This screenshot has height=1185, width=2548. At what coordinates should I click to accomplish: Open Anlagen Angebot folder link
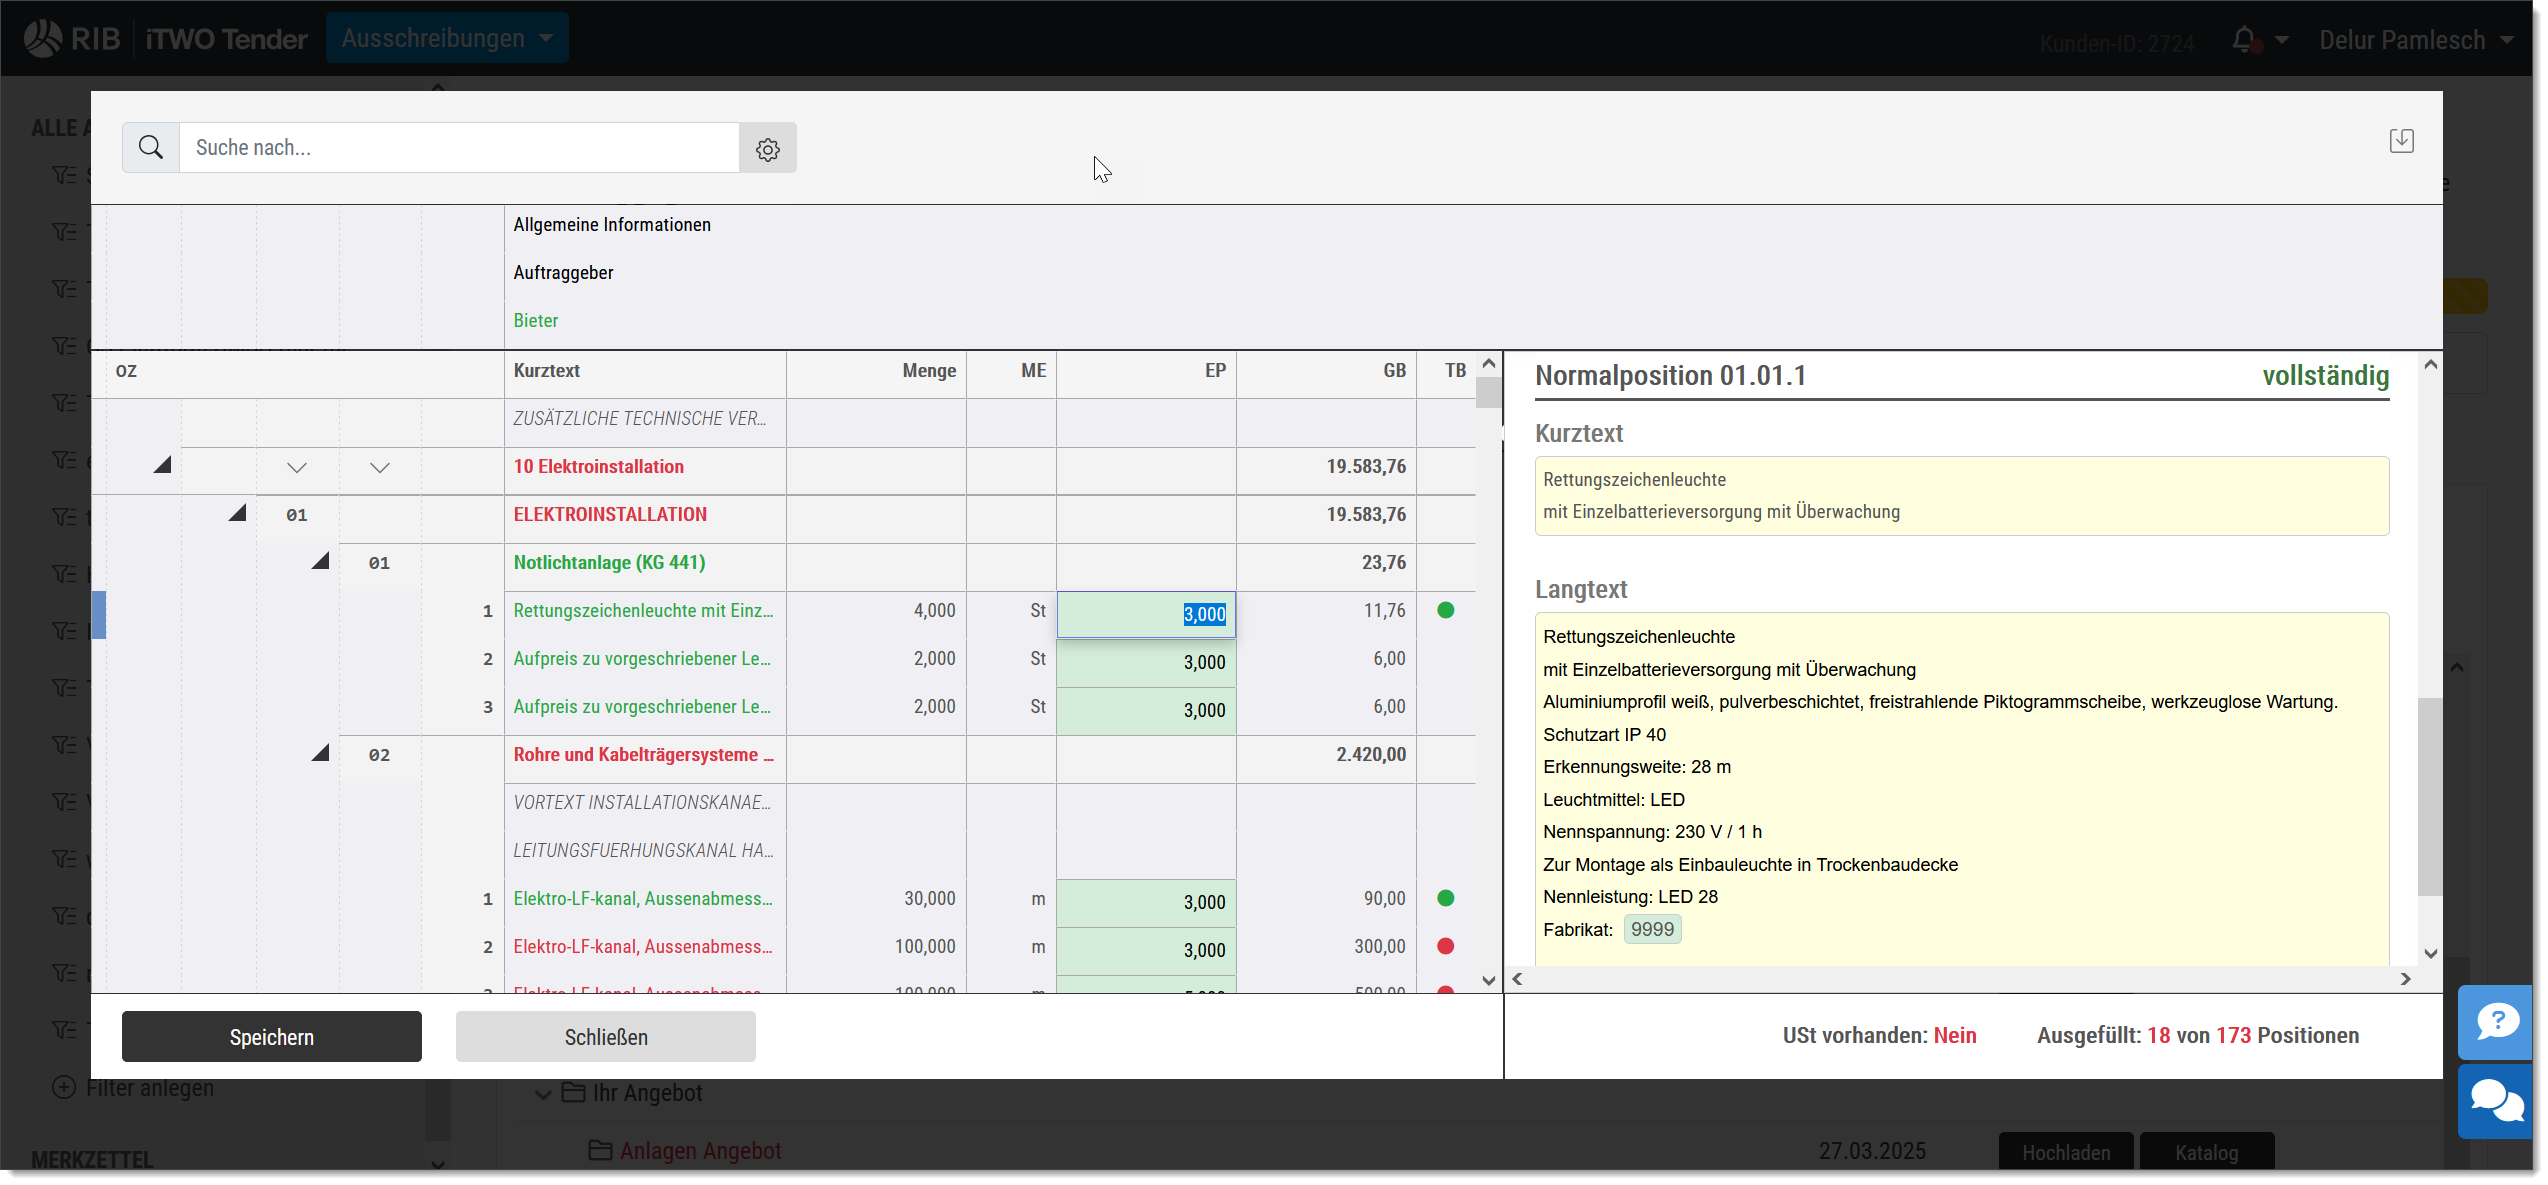pos(700,1151)
